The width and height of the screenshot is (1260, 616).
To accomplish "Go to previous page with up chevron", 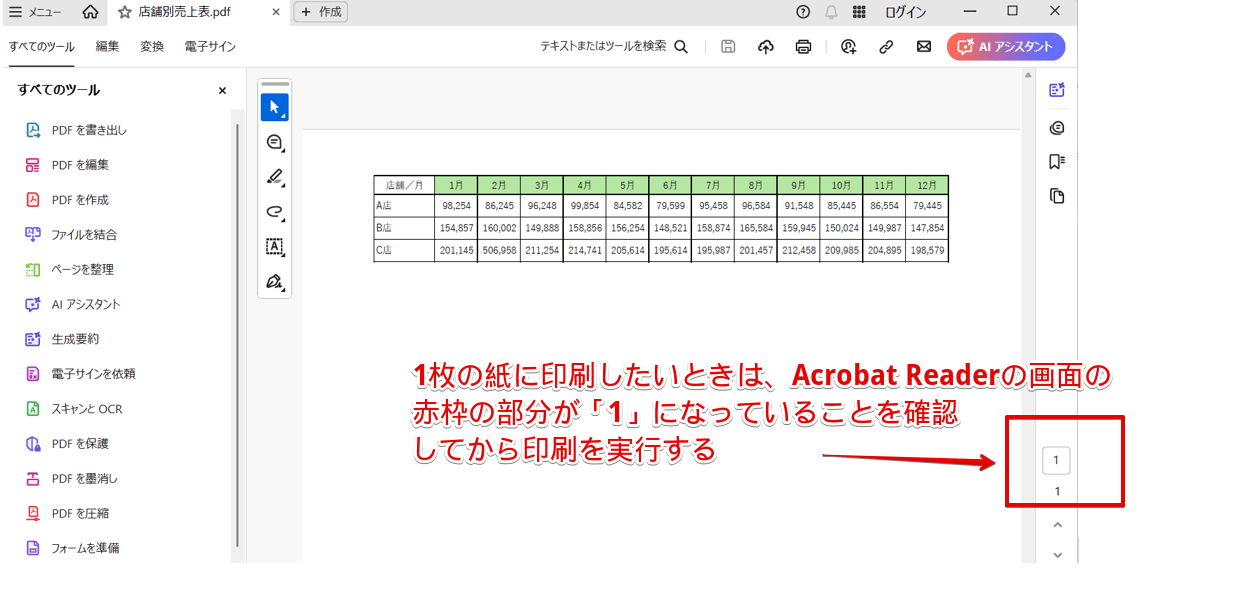I will [1058, 525].
